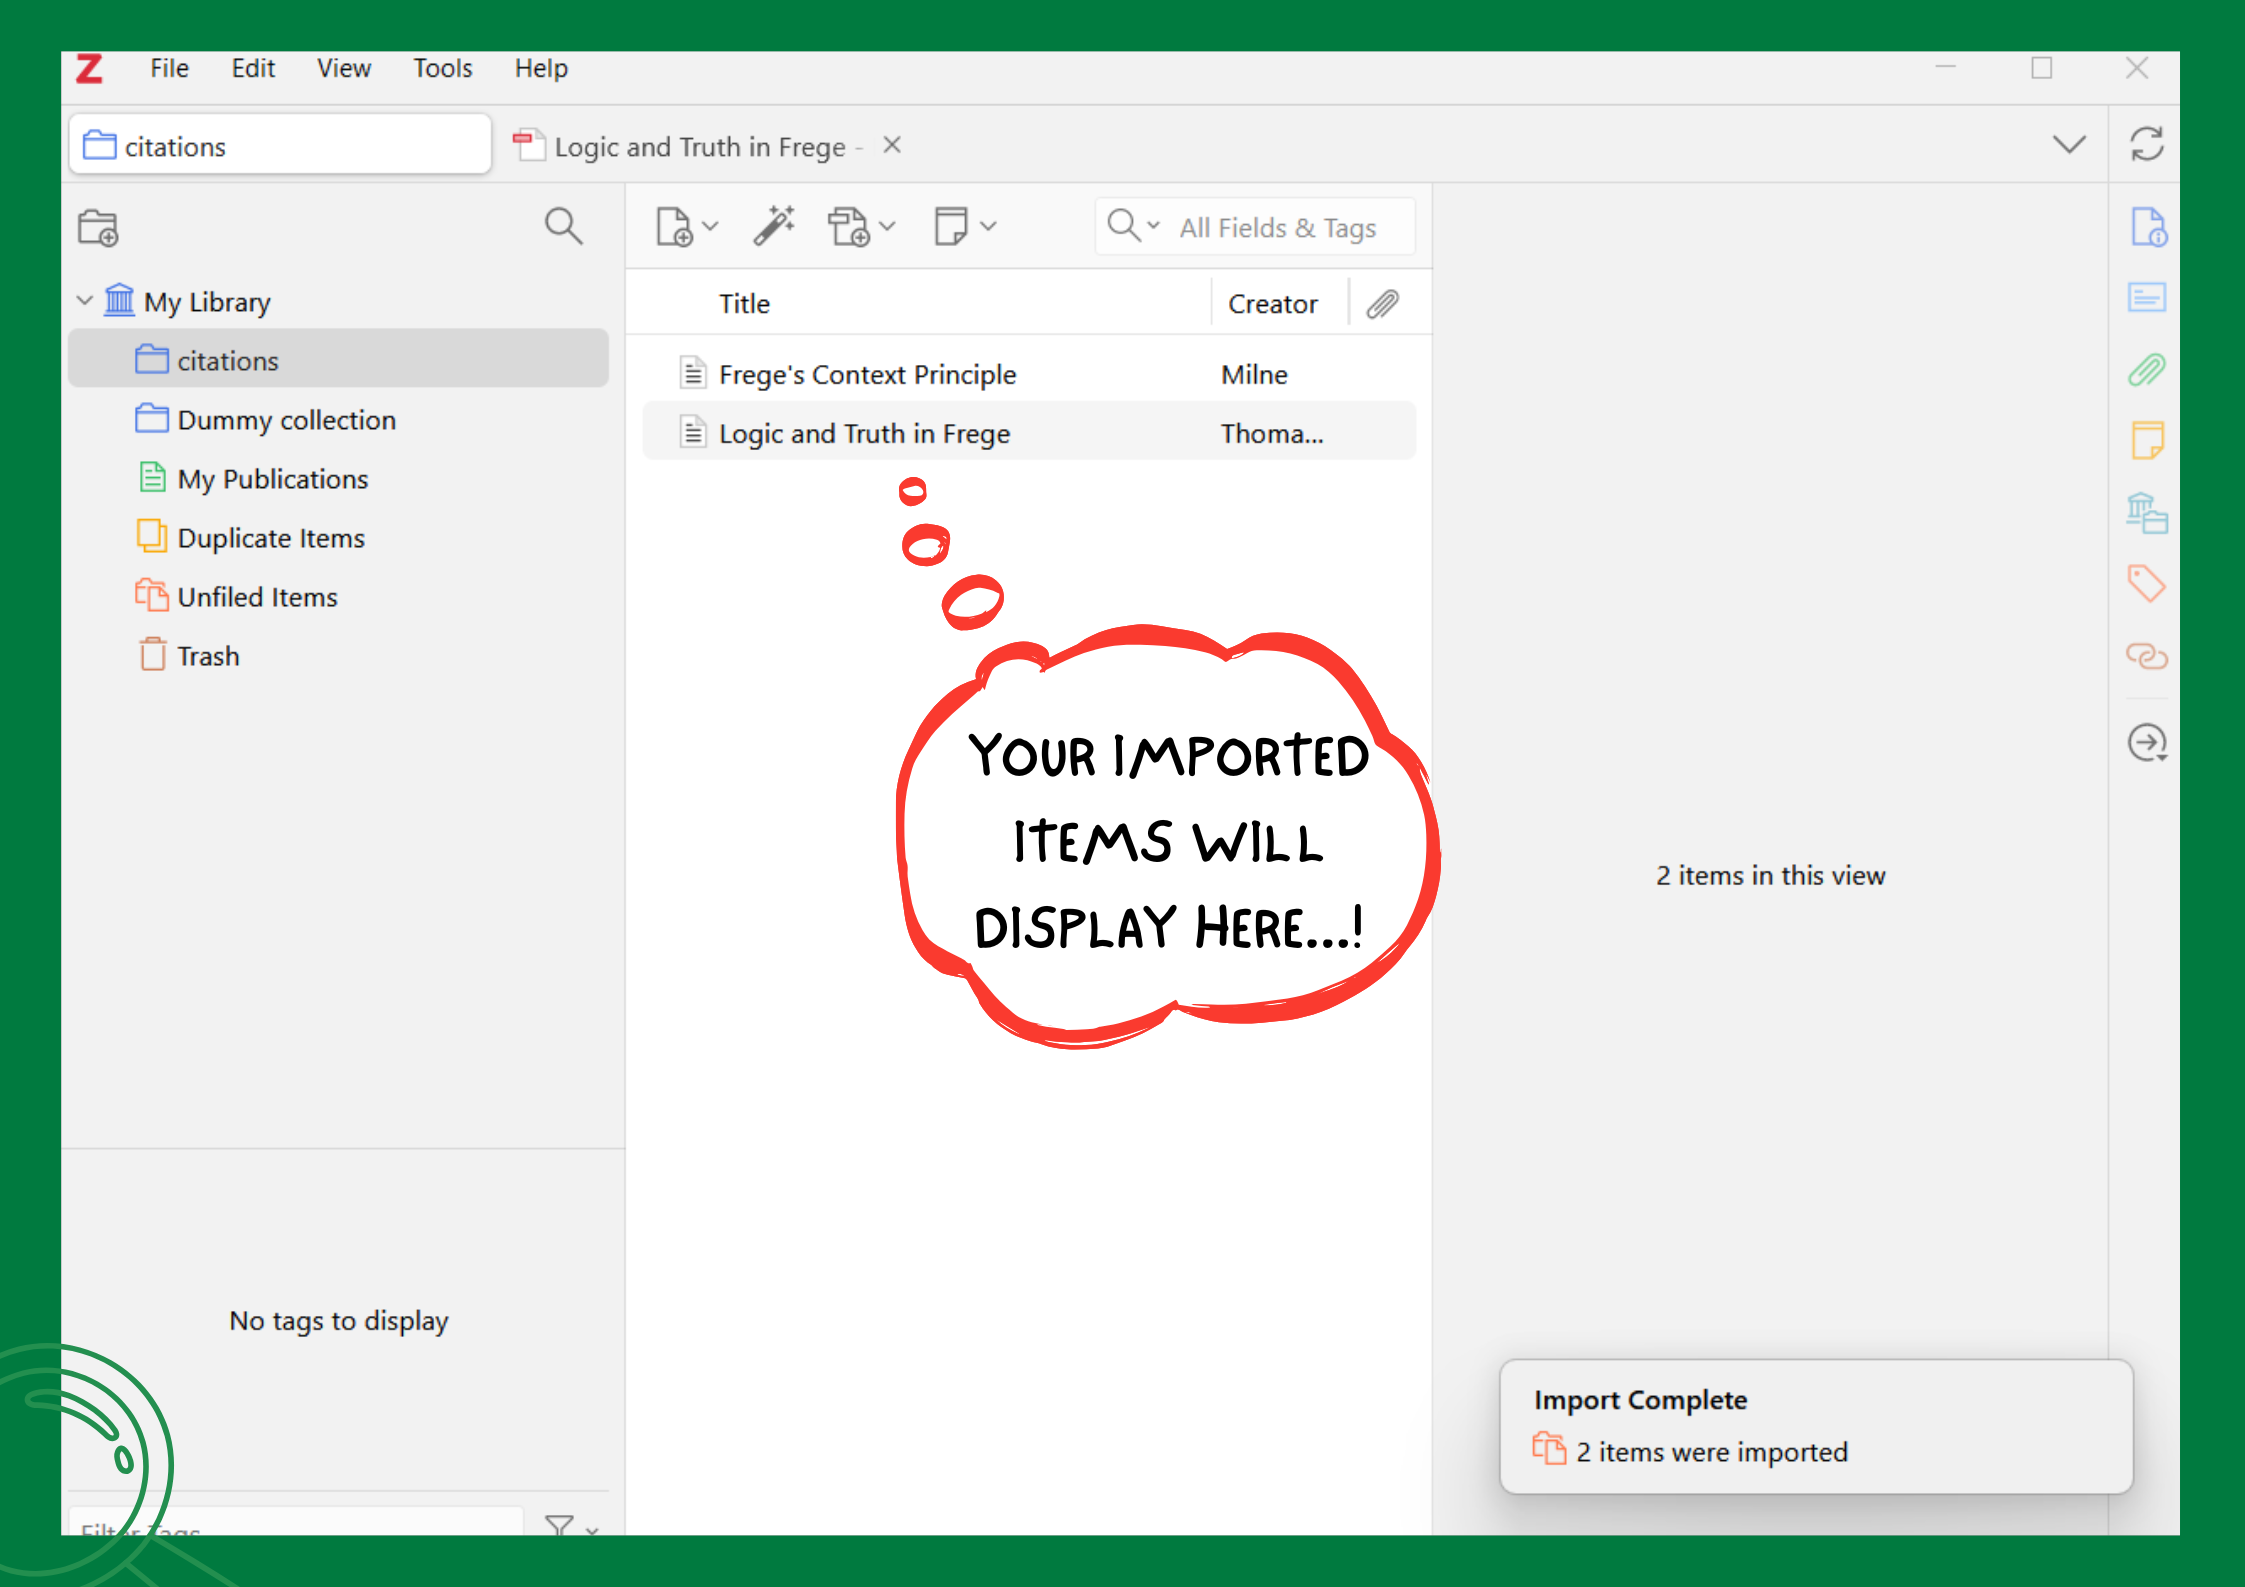This screenshot has height=1587, width=2245.
Task: Click the Add Attachment icon
Action: (849, 227)
